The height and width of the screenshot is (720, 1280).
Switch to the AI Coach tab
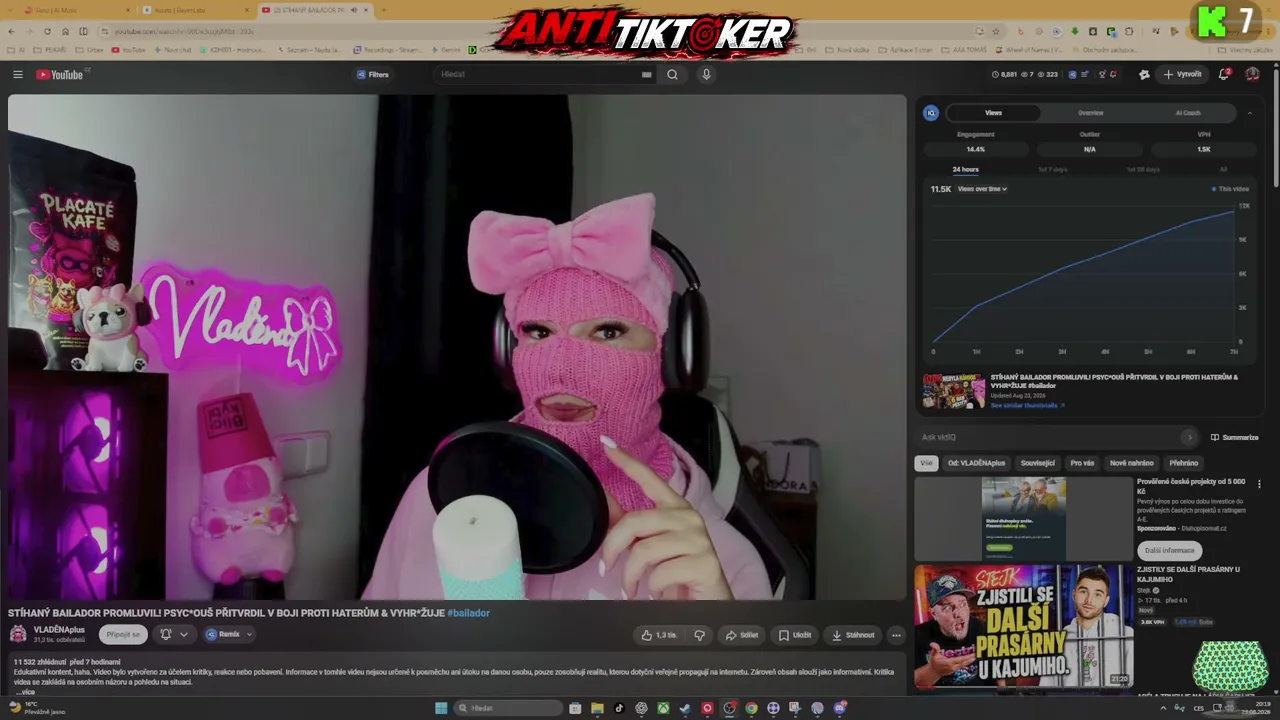pyautogui.click(x=1188, y=113)
